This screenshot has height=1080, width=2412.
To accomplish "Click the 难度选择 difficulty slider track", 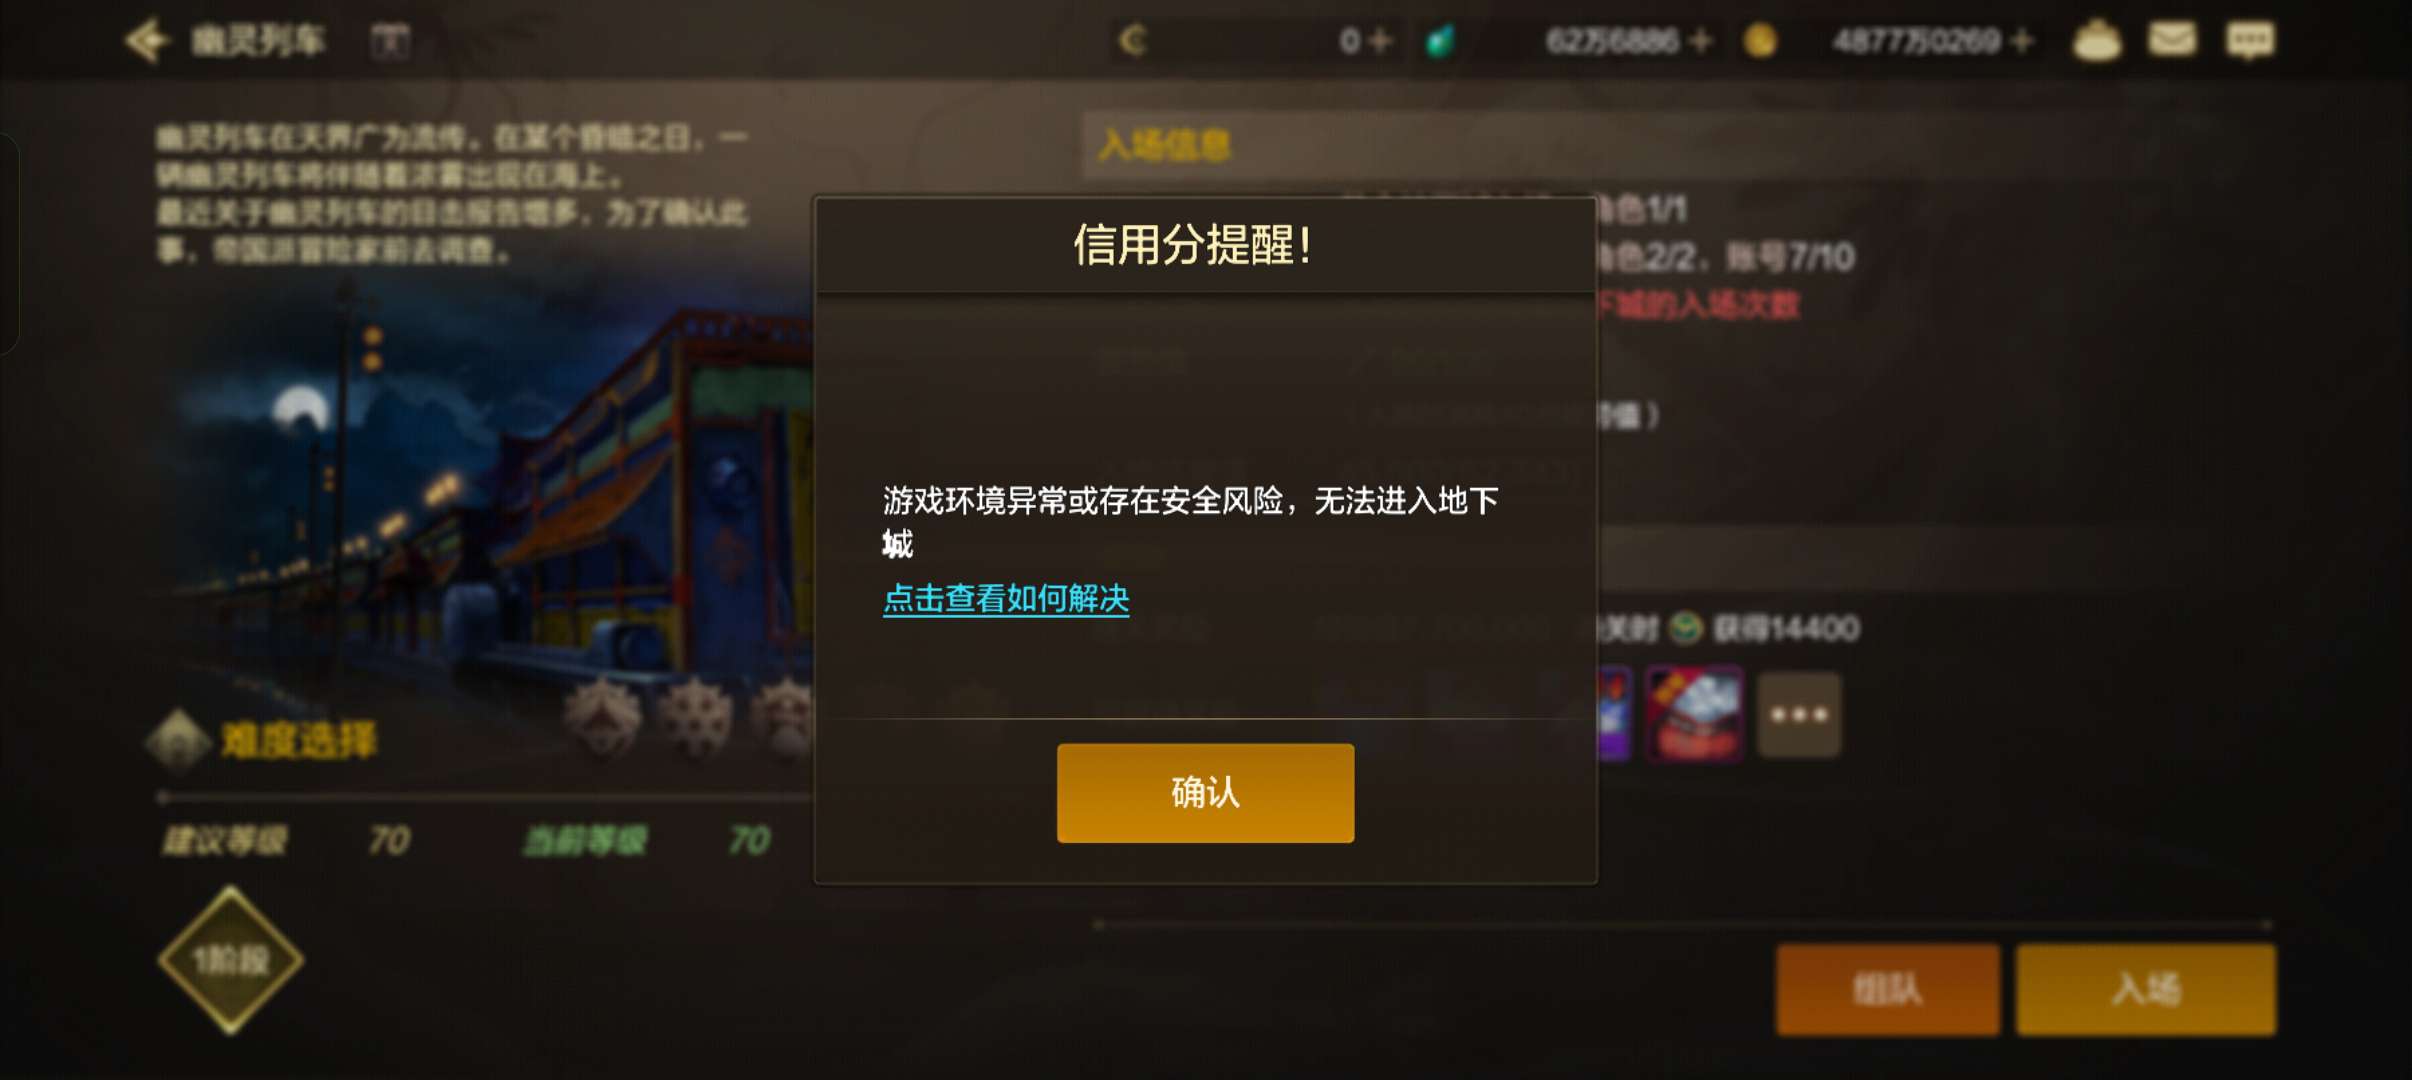I will tap(485, 797).
